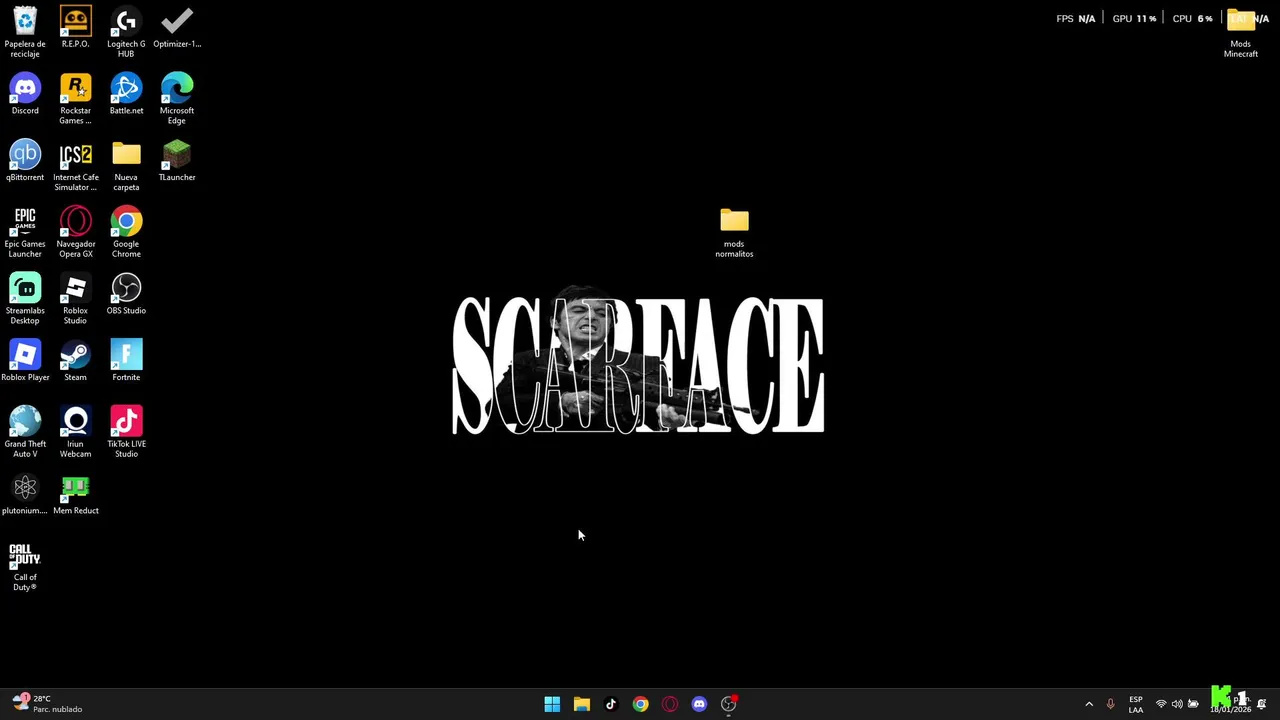The height and width of the screenshot is (720, 1280).
Task: Select the Optimizer checkmark icon
Action: click(x=177, y=27)
